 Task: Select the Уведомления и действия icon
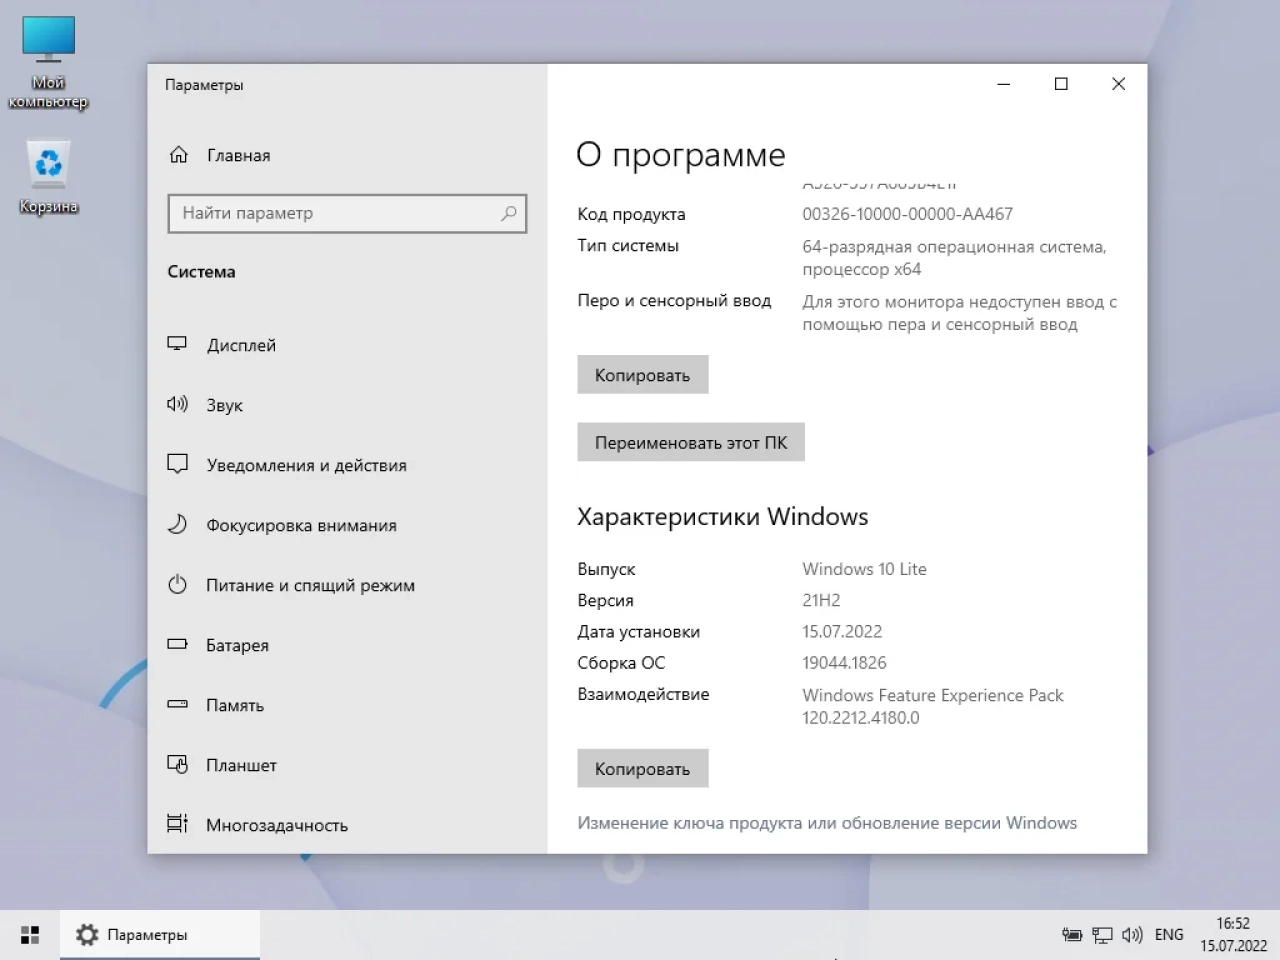coord(177,464)
